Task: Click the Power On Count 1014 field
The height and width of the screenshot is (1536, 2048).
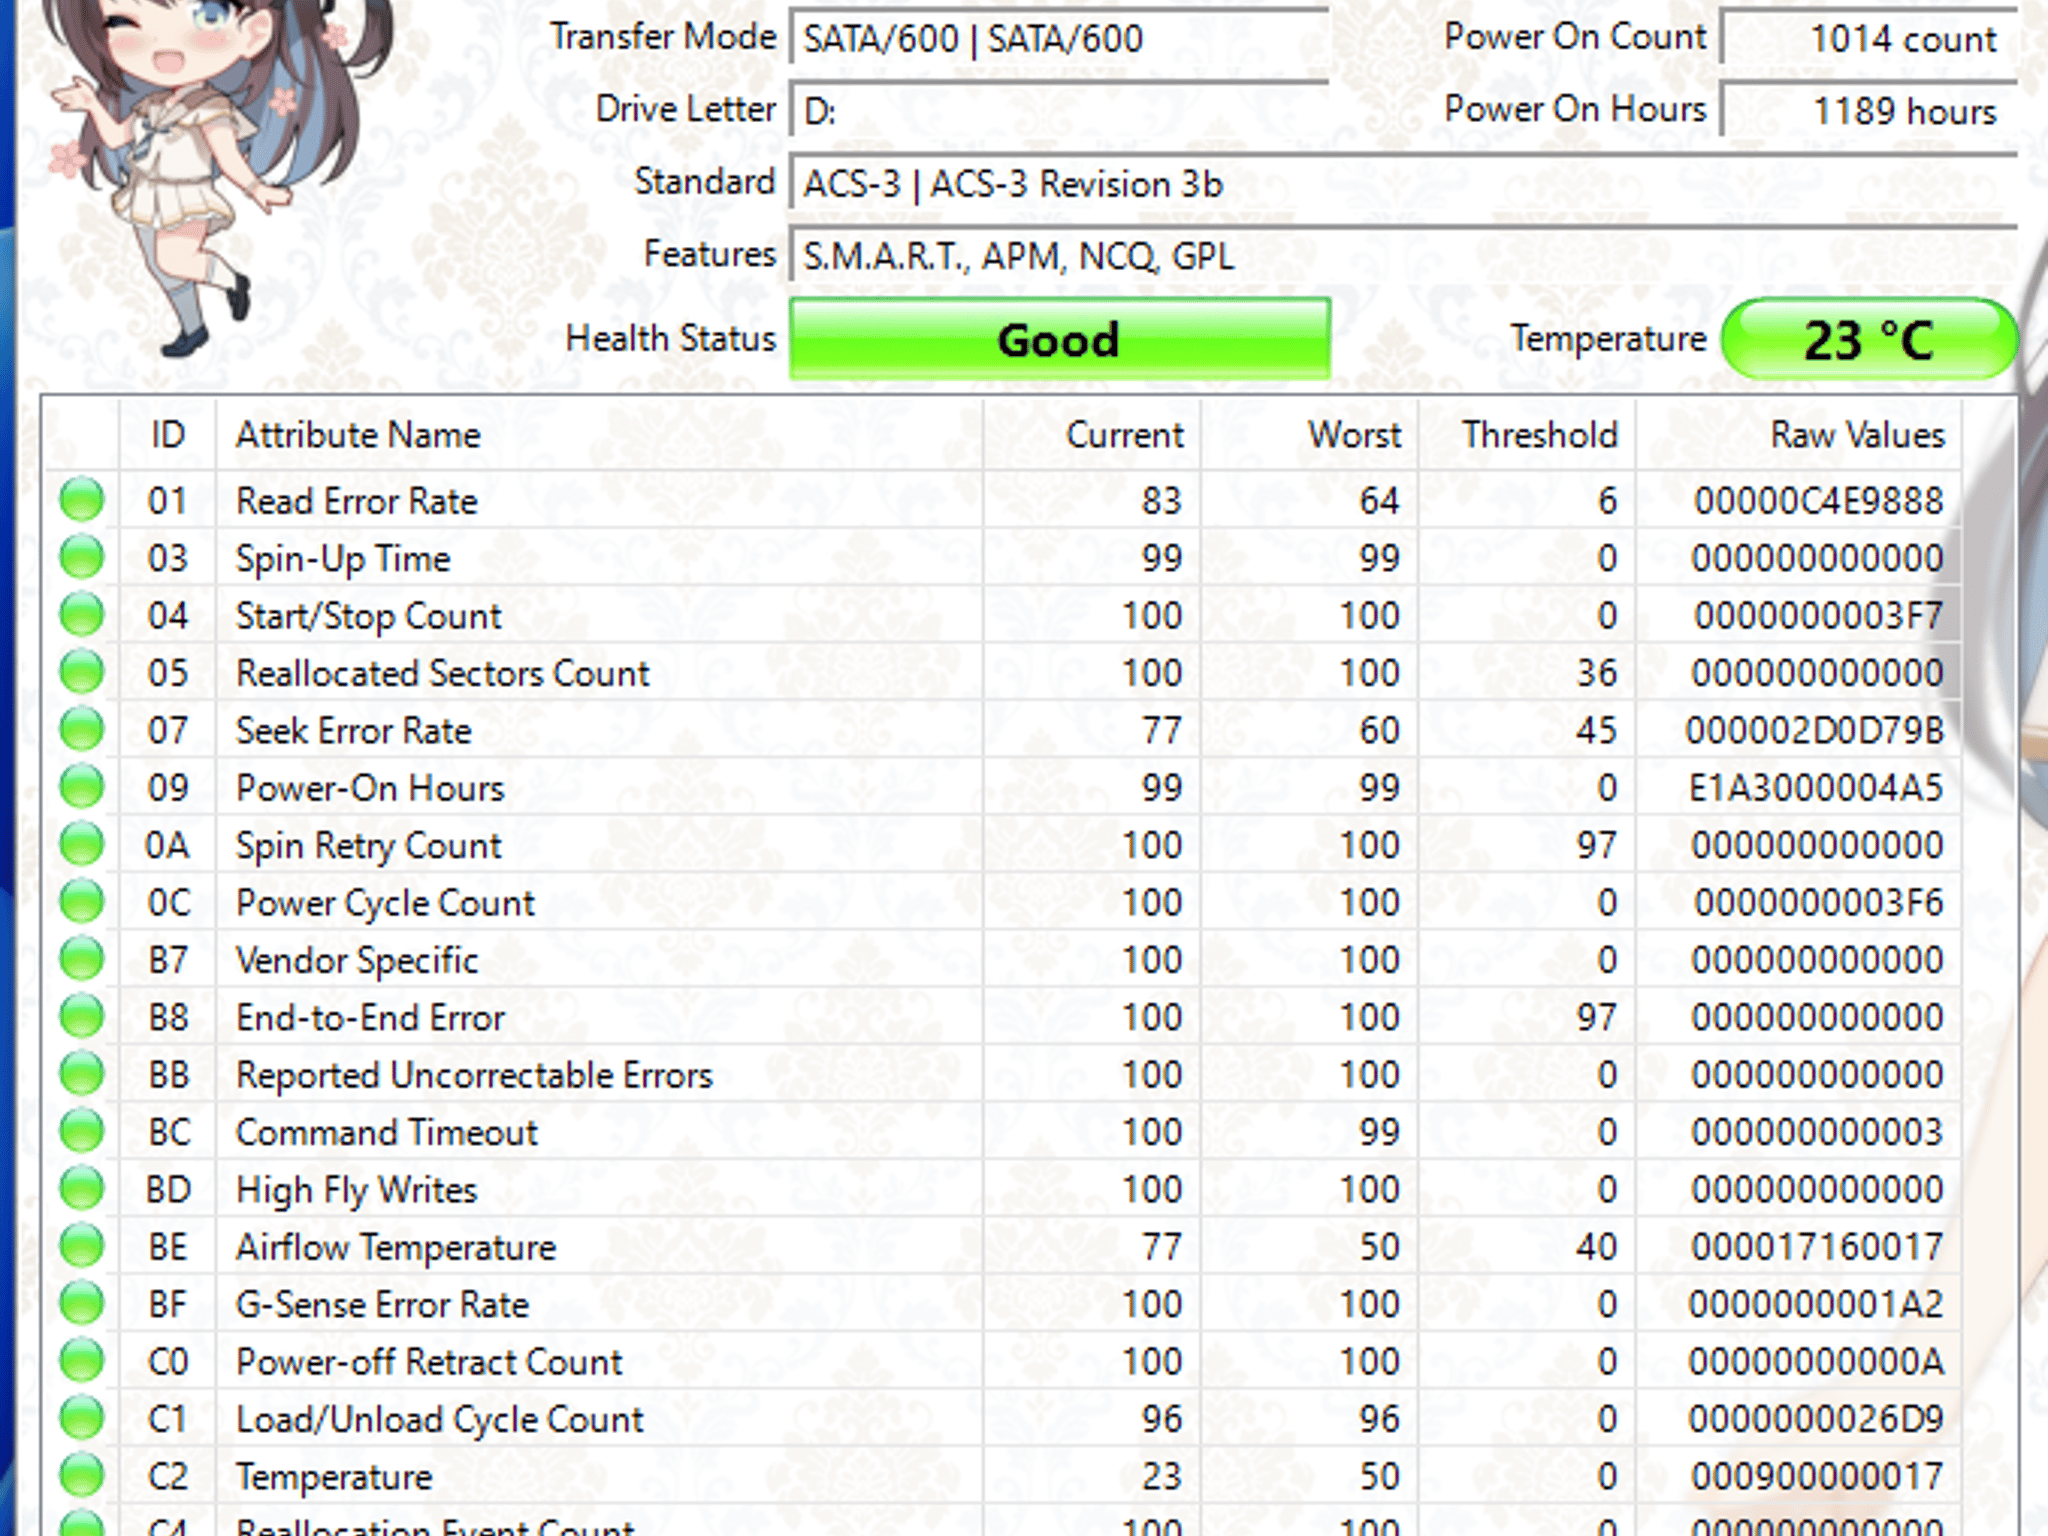Action: [x=1869, y=39]
